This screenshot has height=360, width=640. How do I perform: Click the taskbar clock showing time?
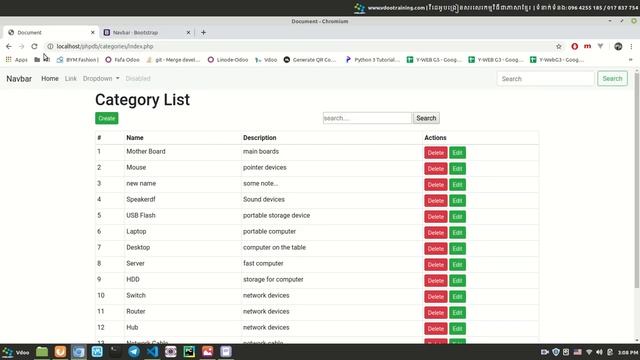point(628,352)
